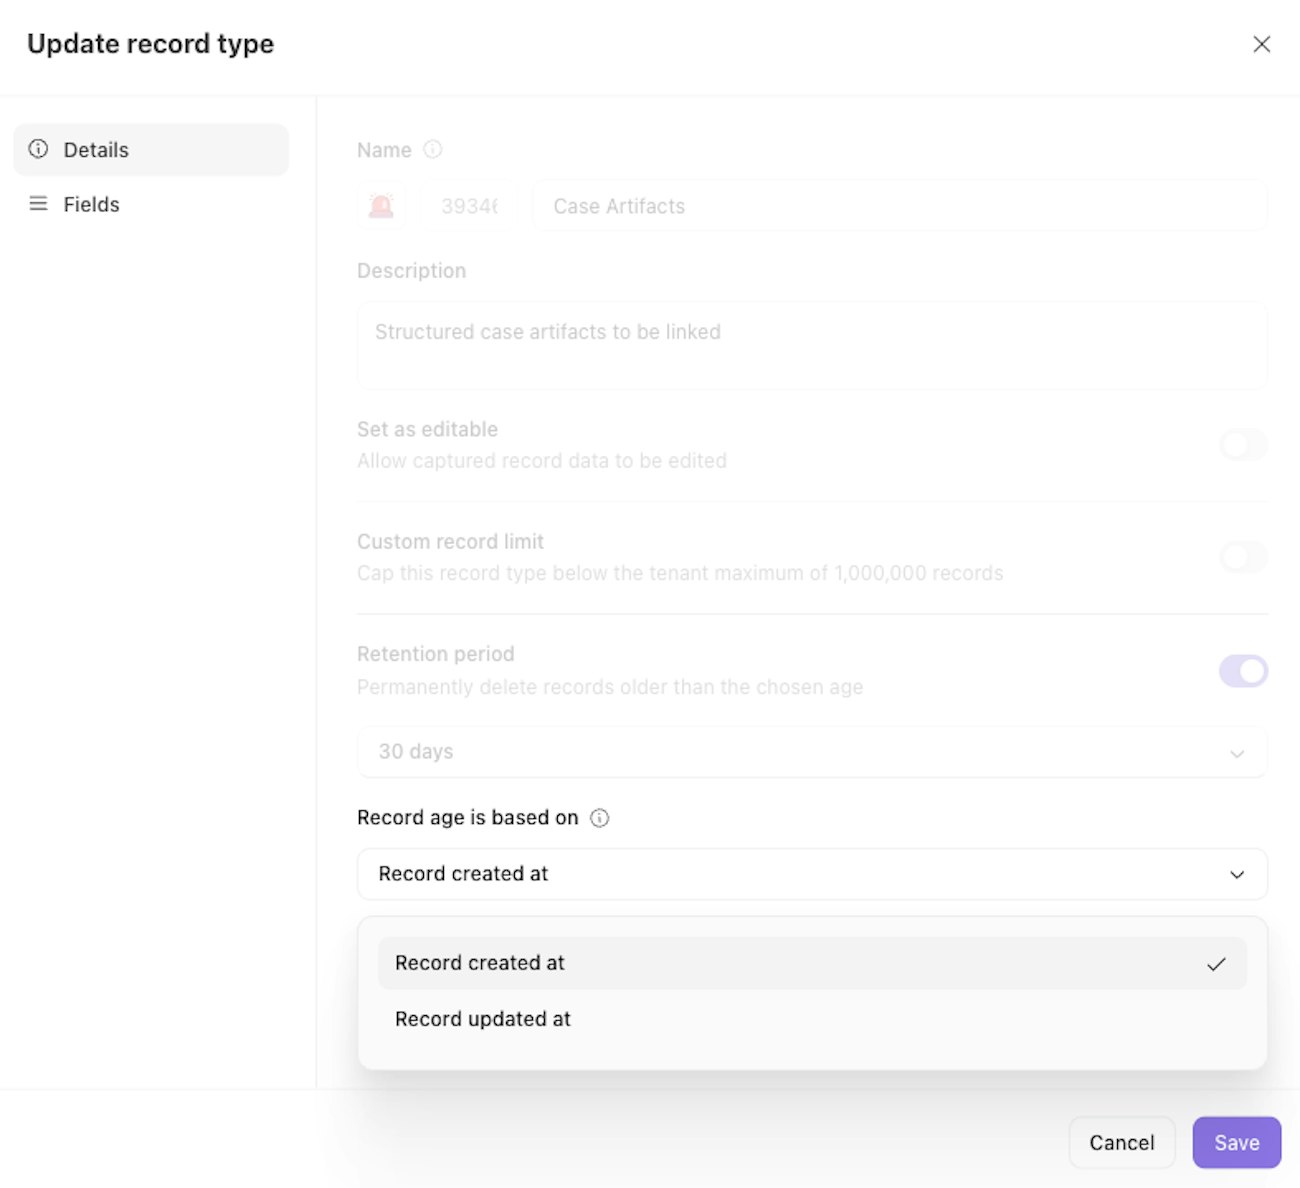This screenshot has height=1188, width=1300.
Task: Enable the Custom record limit switch
Action: pyautogui.click(x=1243, y=557)
